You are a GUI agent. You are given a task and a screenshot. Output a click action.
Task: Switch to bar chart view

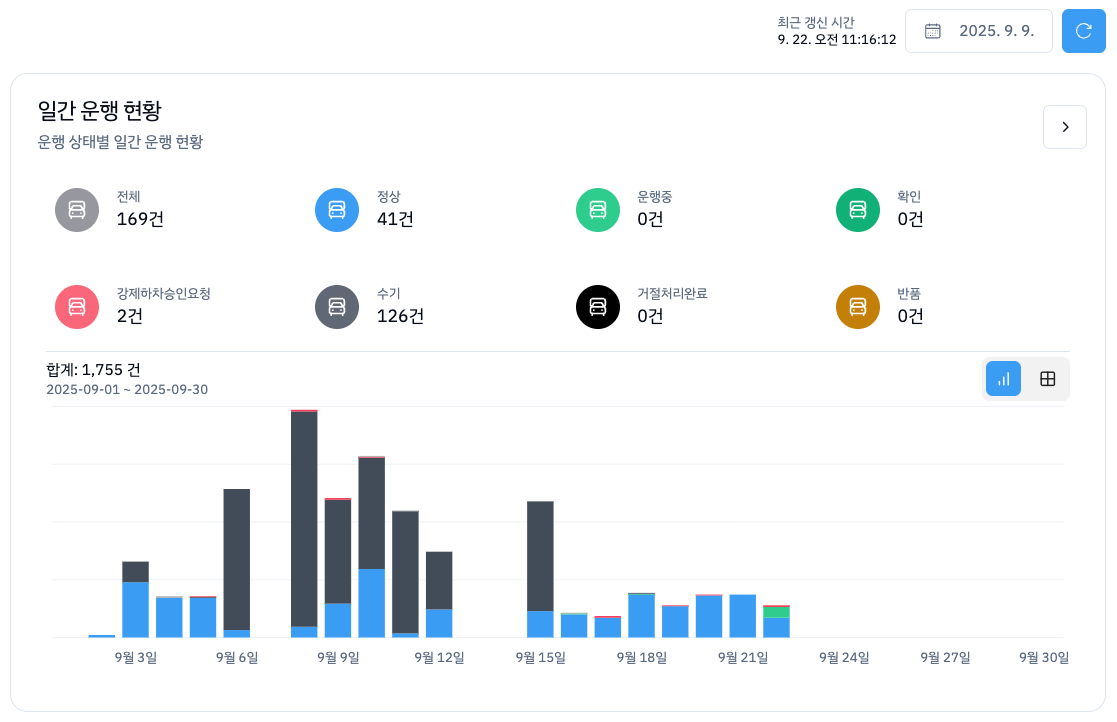click(1003, 379)
